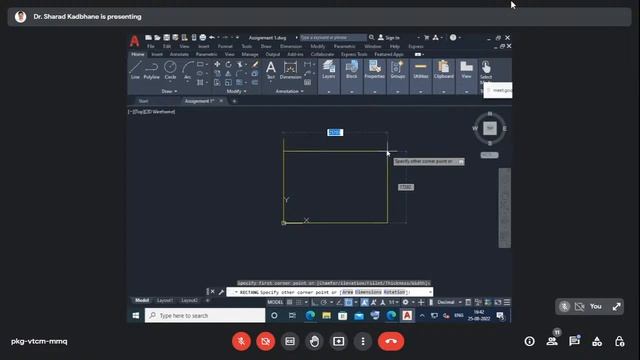Toggle drawing grid display in status bar

pos(289,302)
